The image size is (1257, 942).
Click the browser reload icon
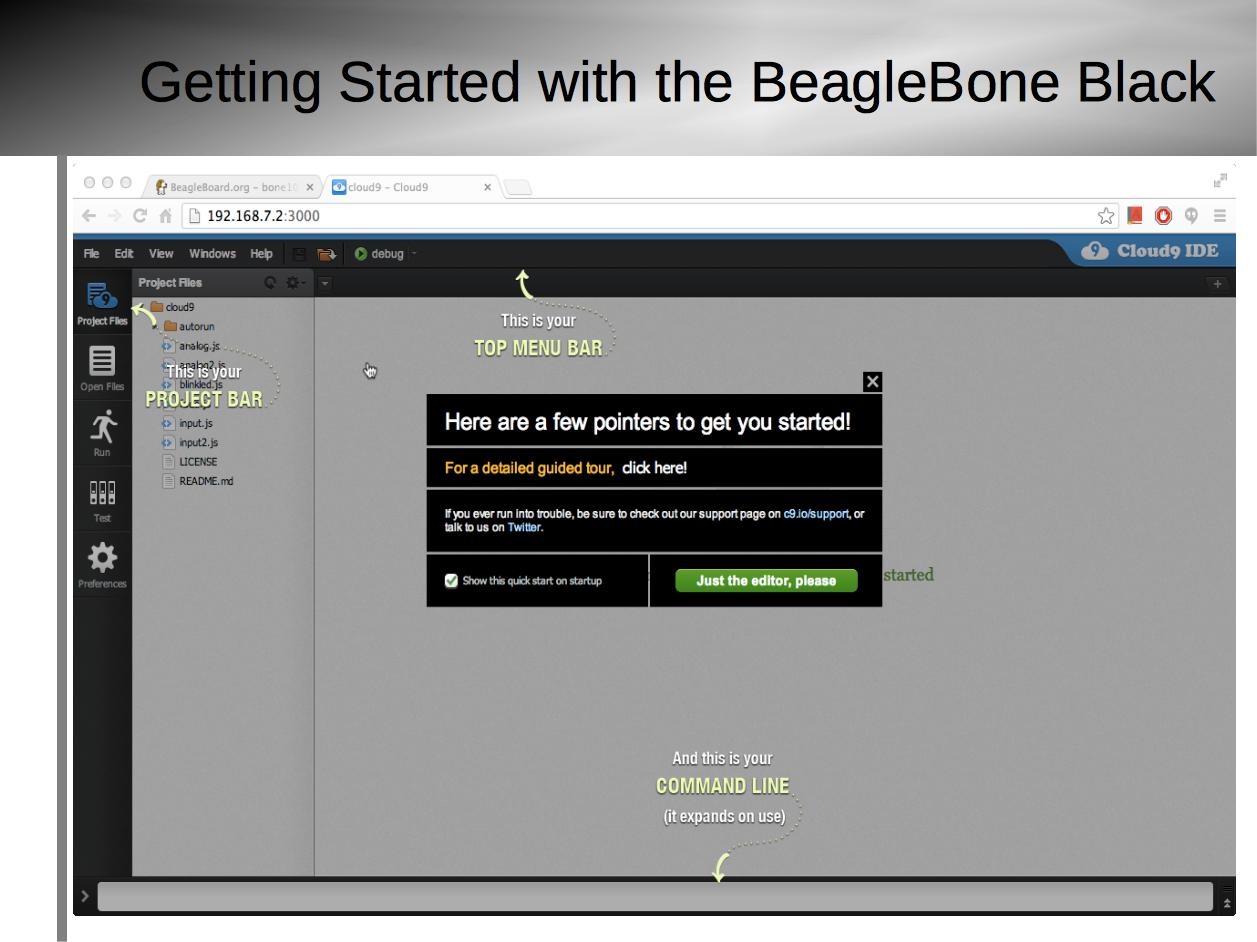[x=140, y=215]
